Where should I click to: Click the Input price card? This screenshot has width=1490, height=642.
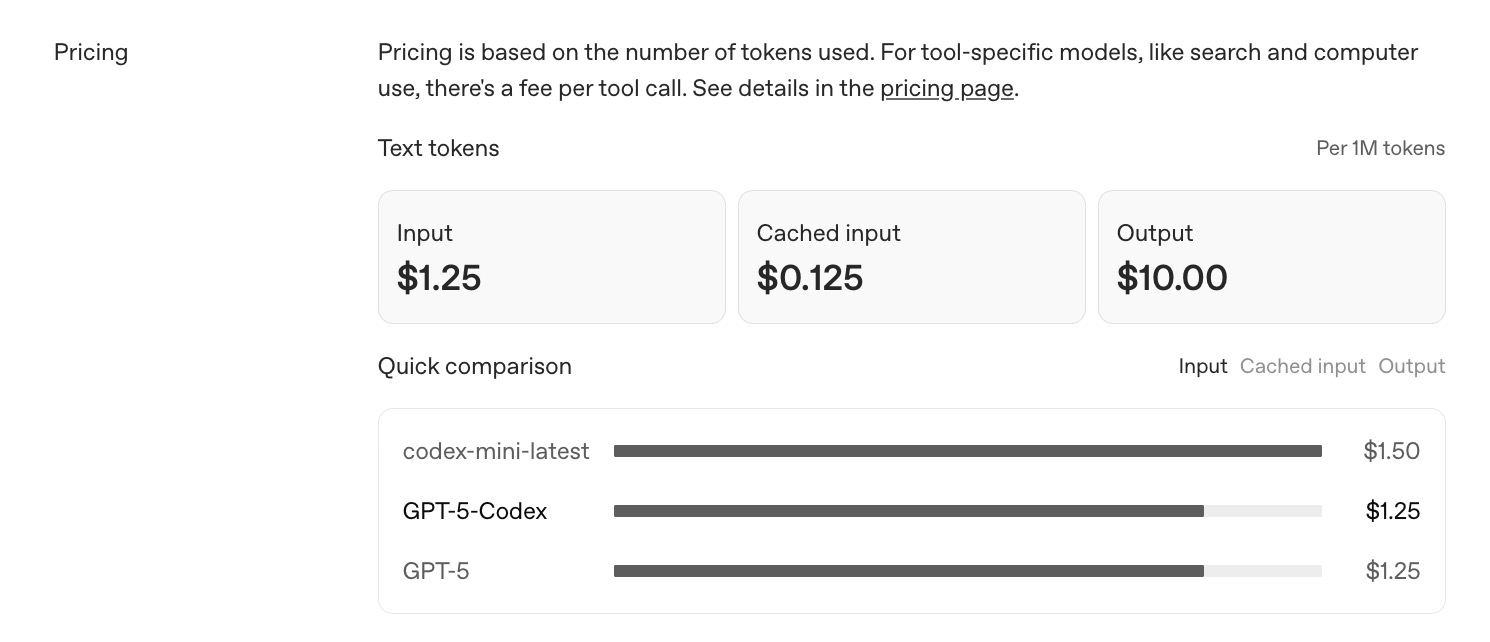point(551,256)
